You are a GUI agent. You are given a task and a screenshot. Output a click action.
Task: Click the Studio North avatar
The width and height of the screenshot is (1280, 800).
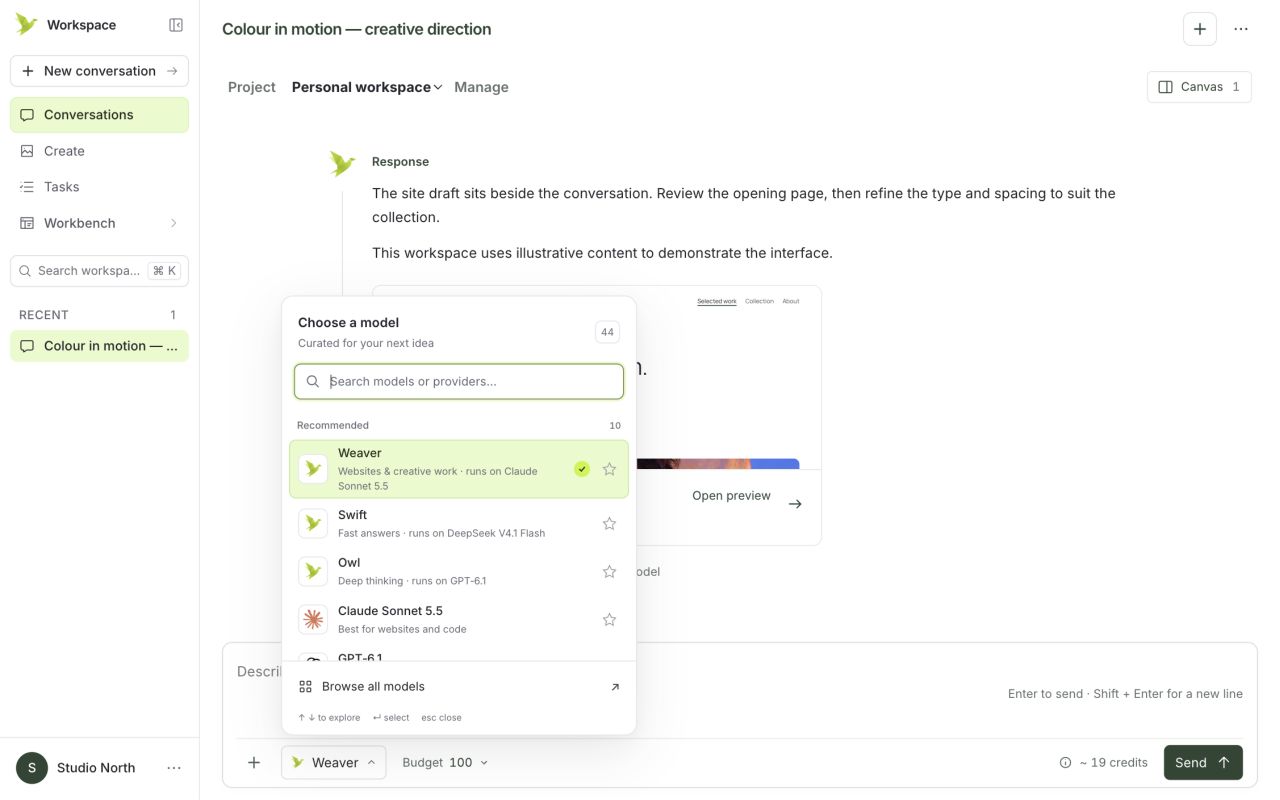tap(32, 768)
